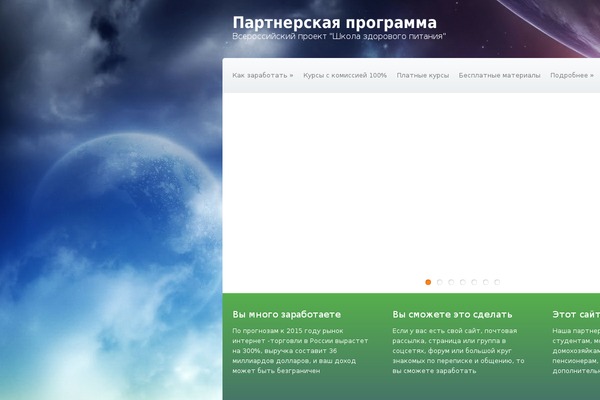This screenshot has height=400, width=600.
Task: Switch to the seventh slide dot
Action: tap(497, 282)
